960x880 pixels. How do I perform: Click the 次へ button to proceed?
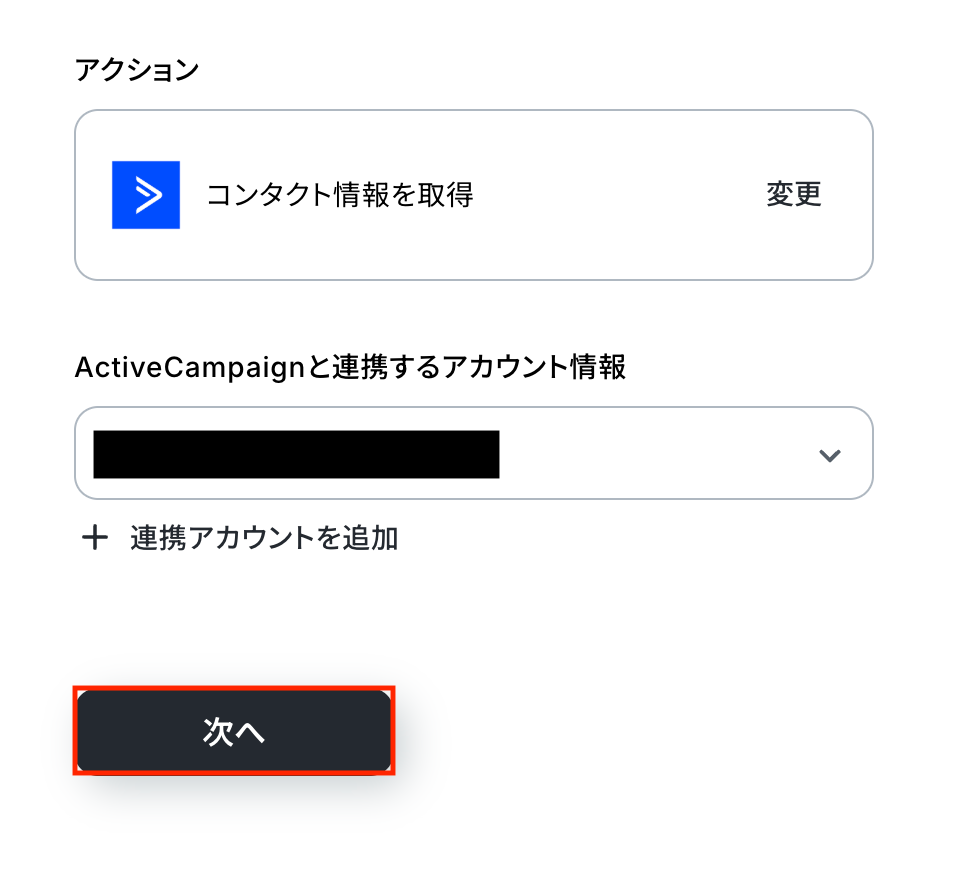[234, 732]
